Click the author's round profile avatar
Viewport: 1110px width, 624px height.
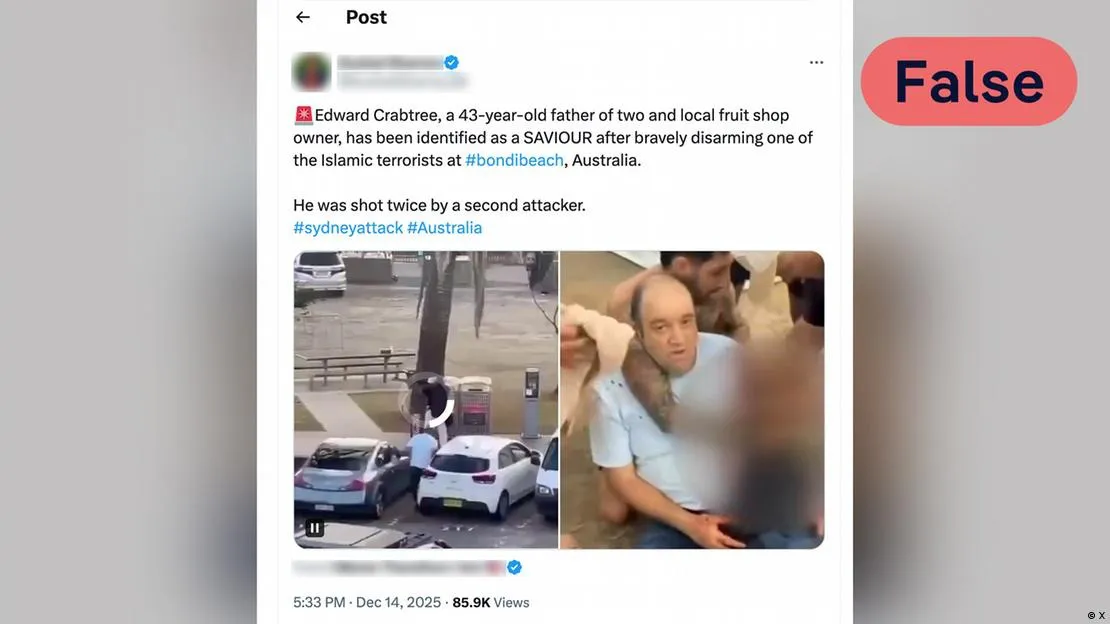pos(311,72)
